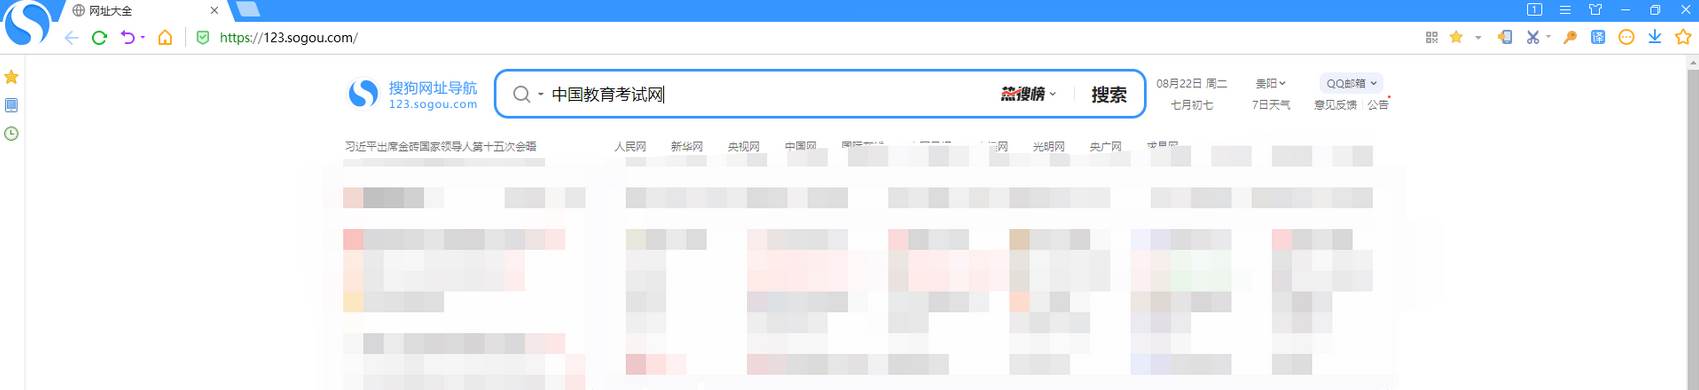1699x390 pixels.
Task: Open the 热搜榜 dropdown
Action: [x=1029, y=94]
